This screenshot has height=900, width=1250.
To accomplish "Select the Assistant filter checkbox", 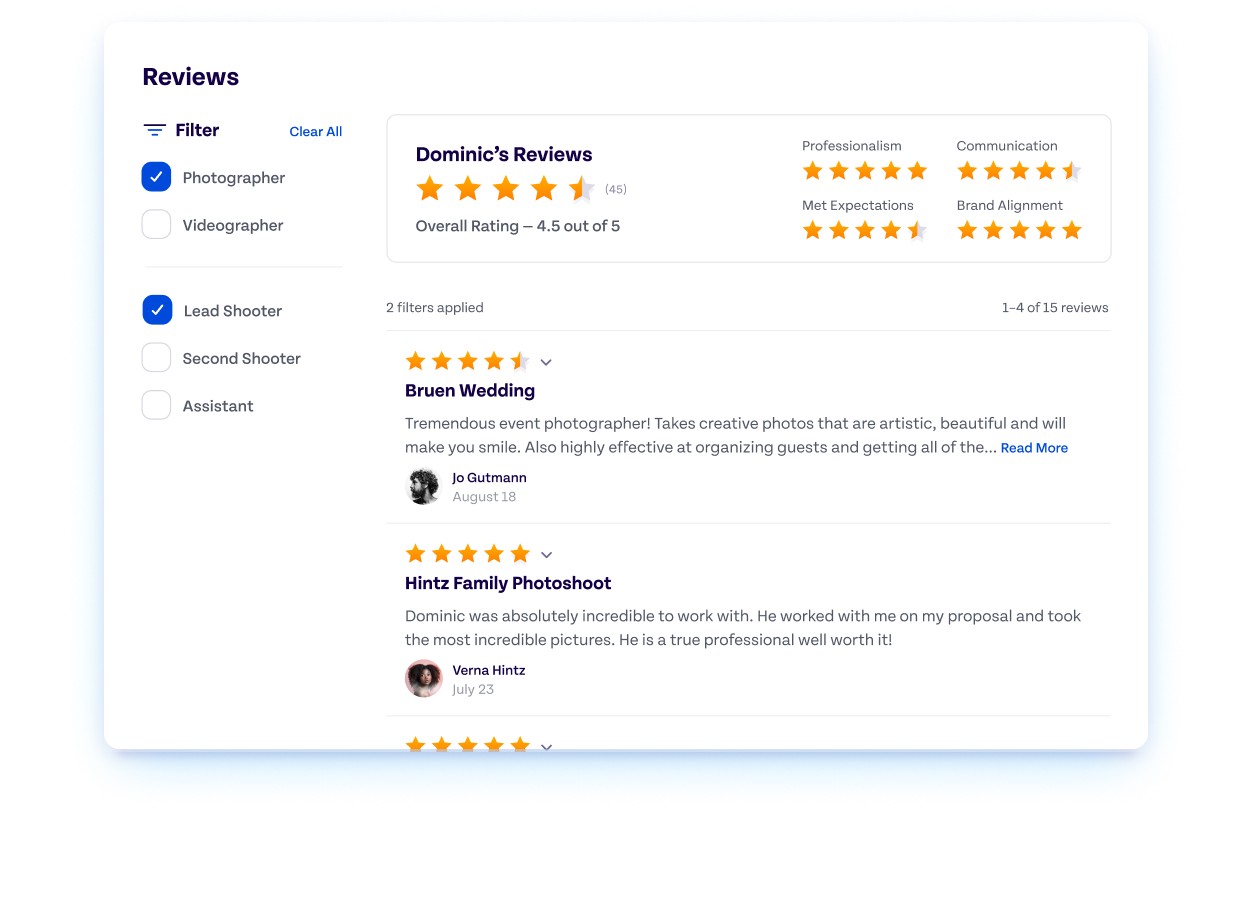I will tap(157, 406).
